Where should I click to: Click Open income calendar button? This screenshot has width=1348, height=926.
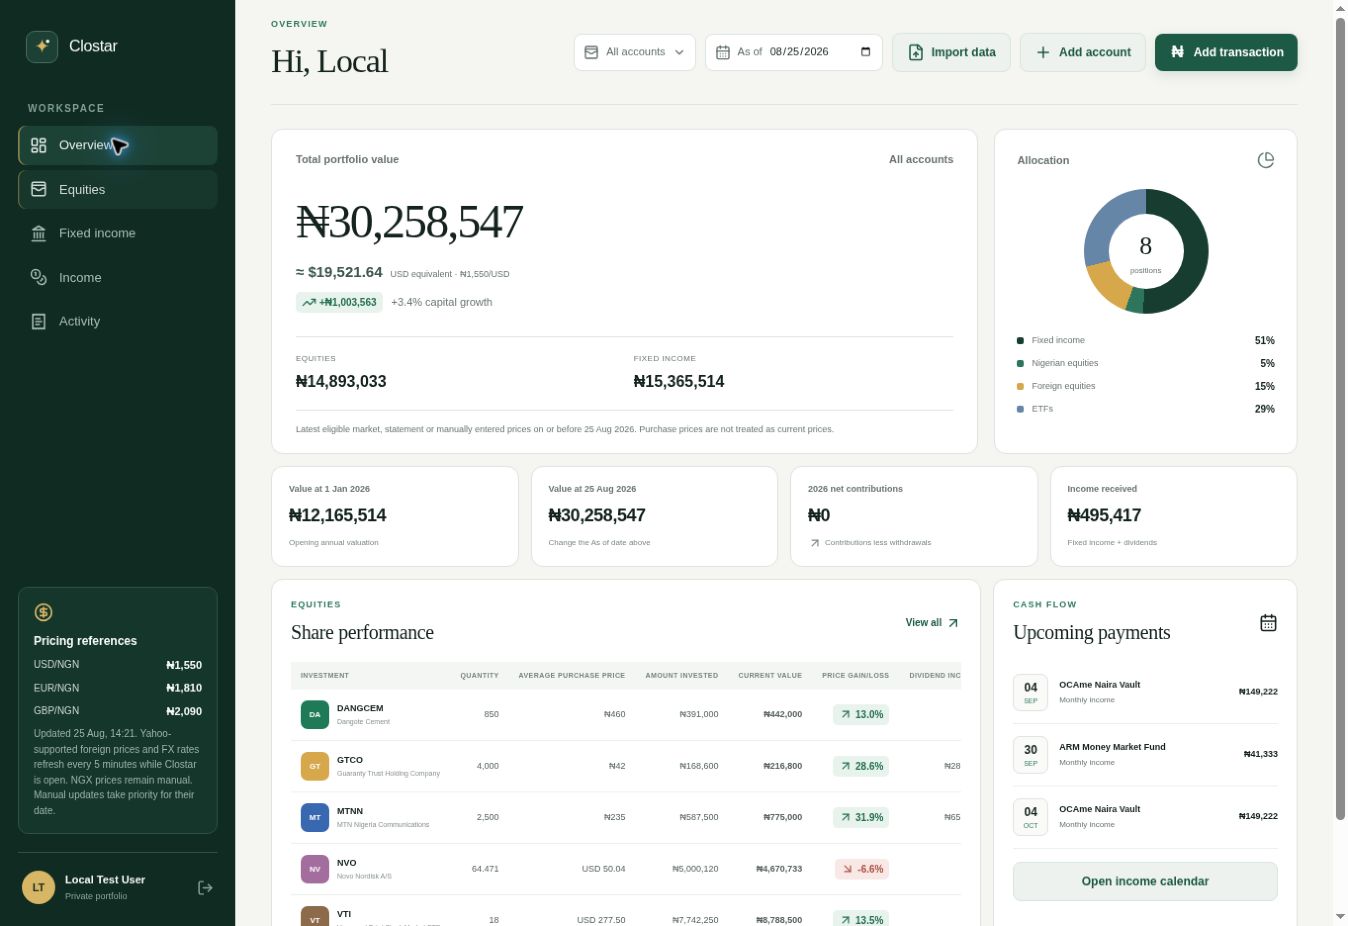pyautogui.click(x=1145, y=881)
